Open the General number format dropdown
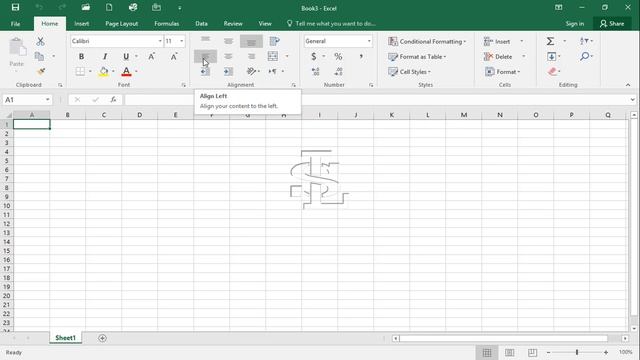Image resolution: width=640 pixels, height=360 pixels. pos(369,41)
